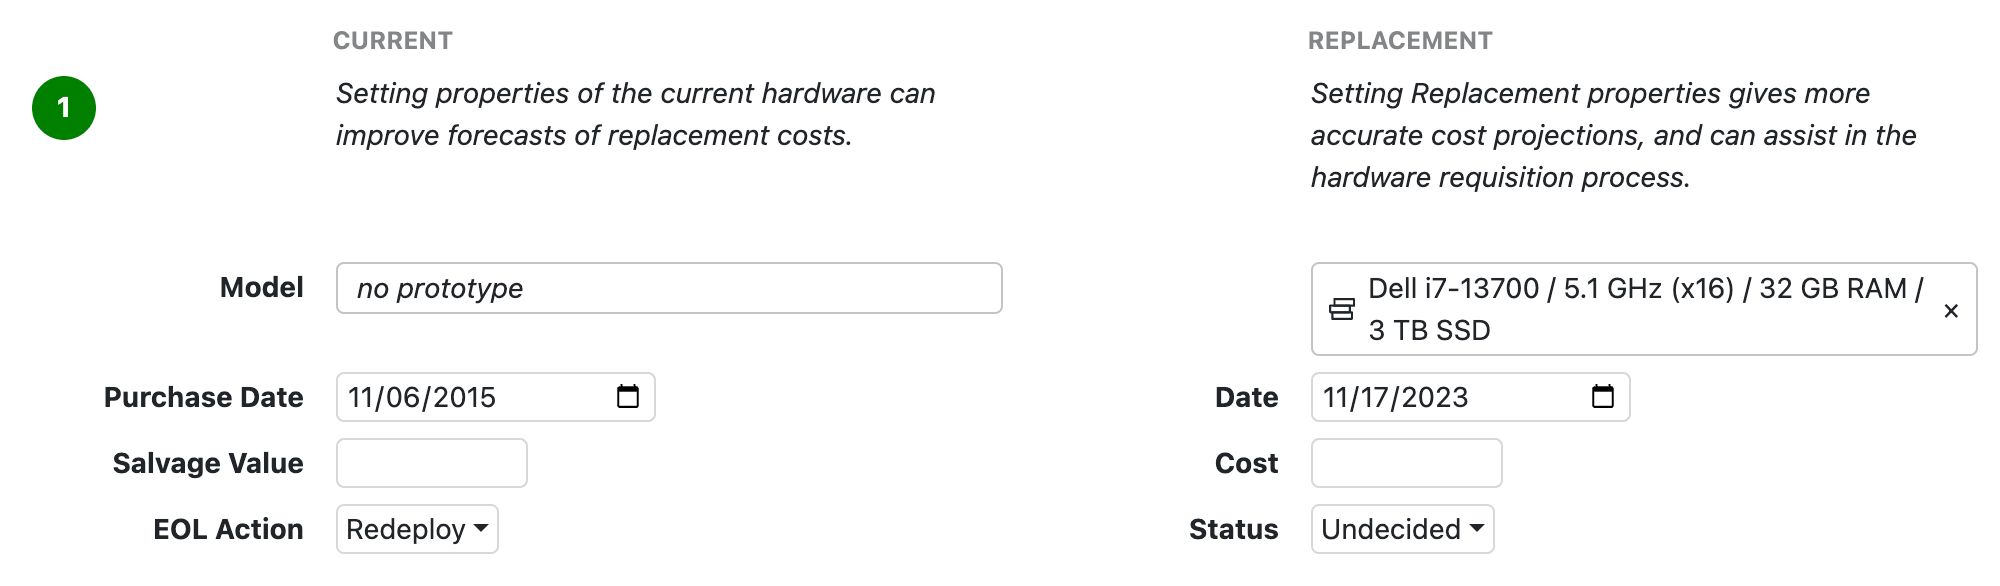
Task: Click the × to clear the Dell replacement model
Action: tap(1951, 310)
